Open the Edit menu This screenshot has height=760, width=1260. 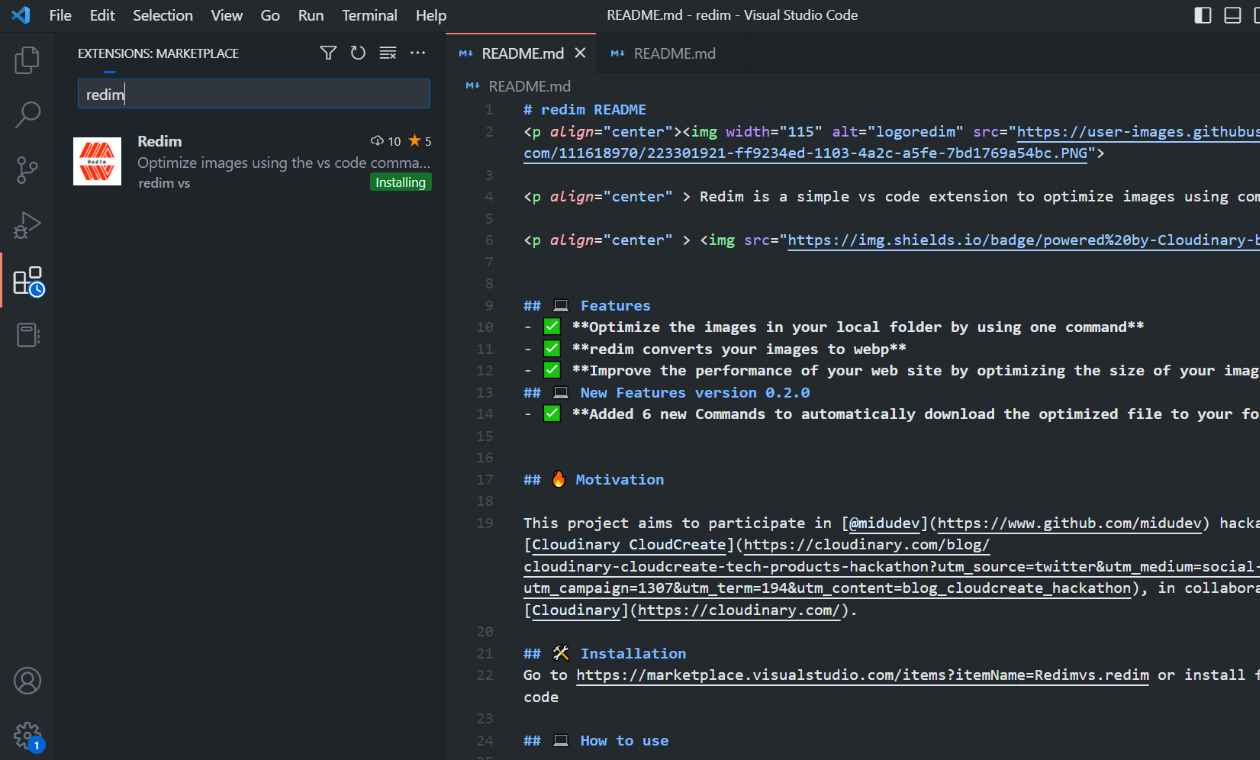click(102, 15)
